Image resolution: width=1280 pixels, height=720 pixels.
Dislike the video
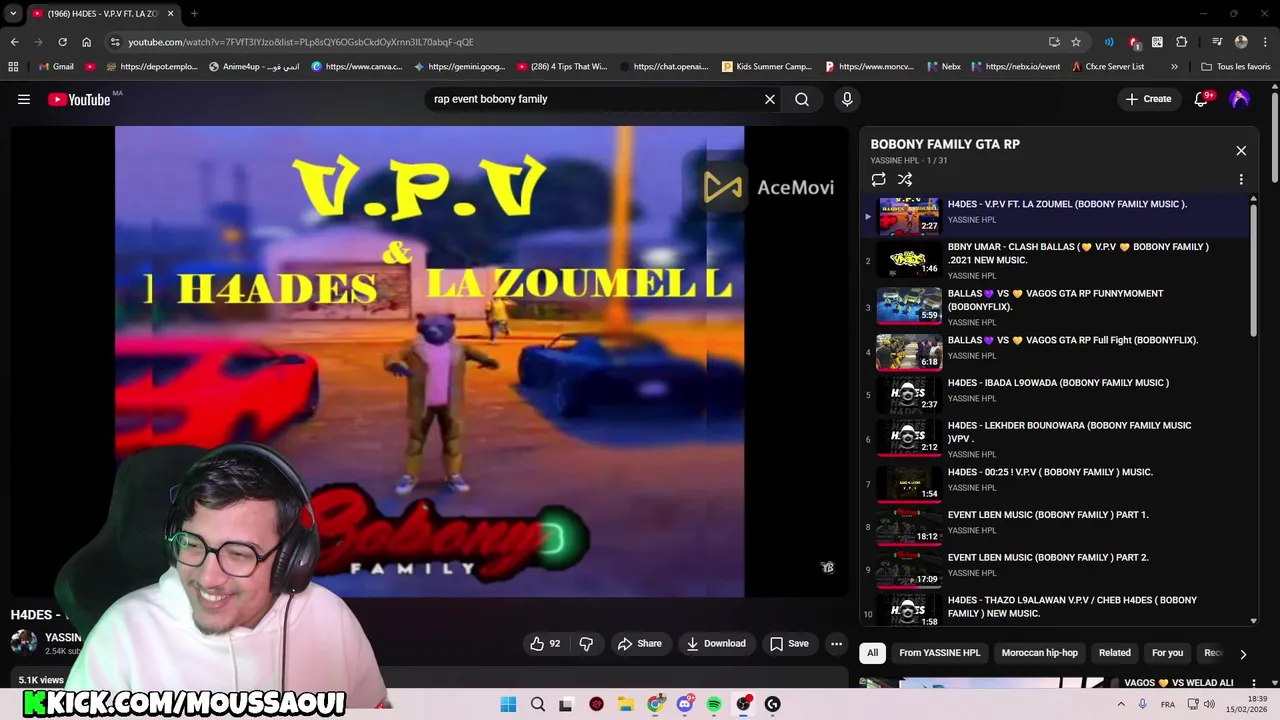tap(586, 644)
